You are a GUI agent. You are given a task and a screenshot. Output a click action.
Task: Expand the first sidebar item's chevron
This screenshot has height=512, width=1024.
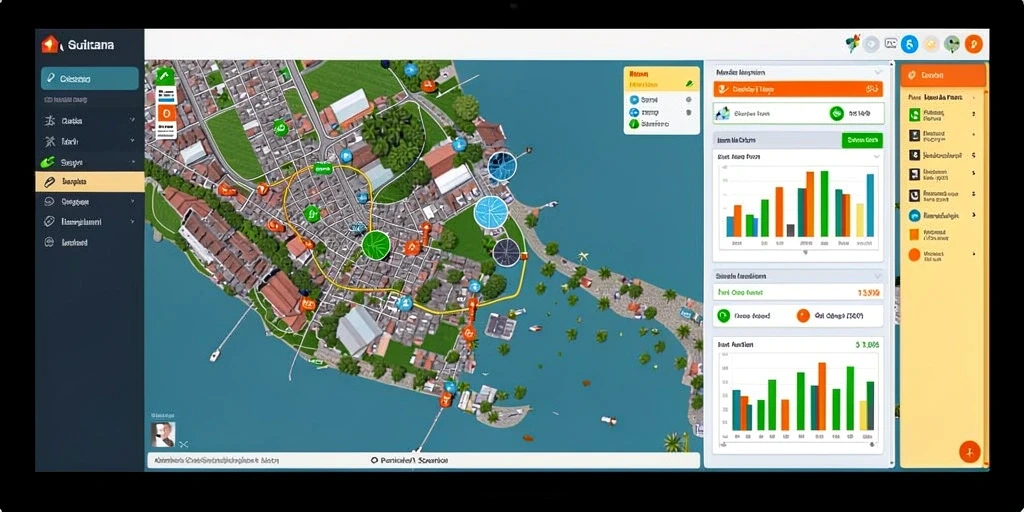(x=133, y=120)
